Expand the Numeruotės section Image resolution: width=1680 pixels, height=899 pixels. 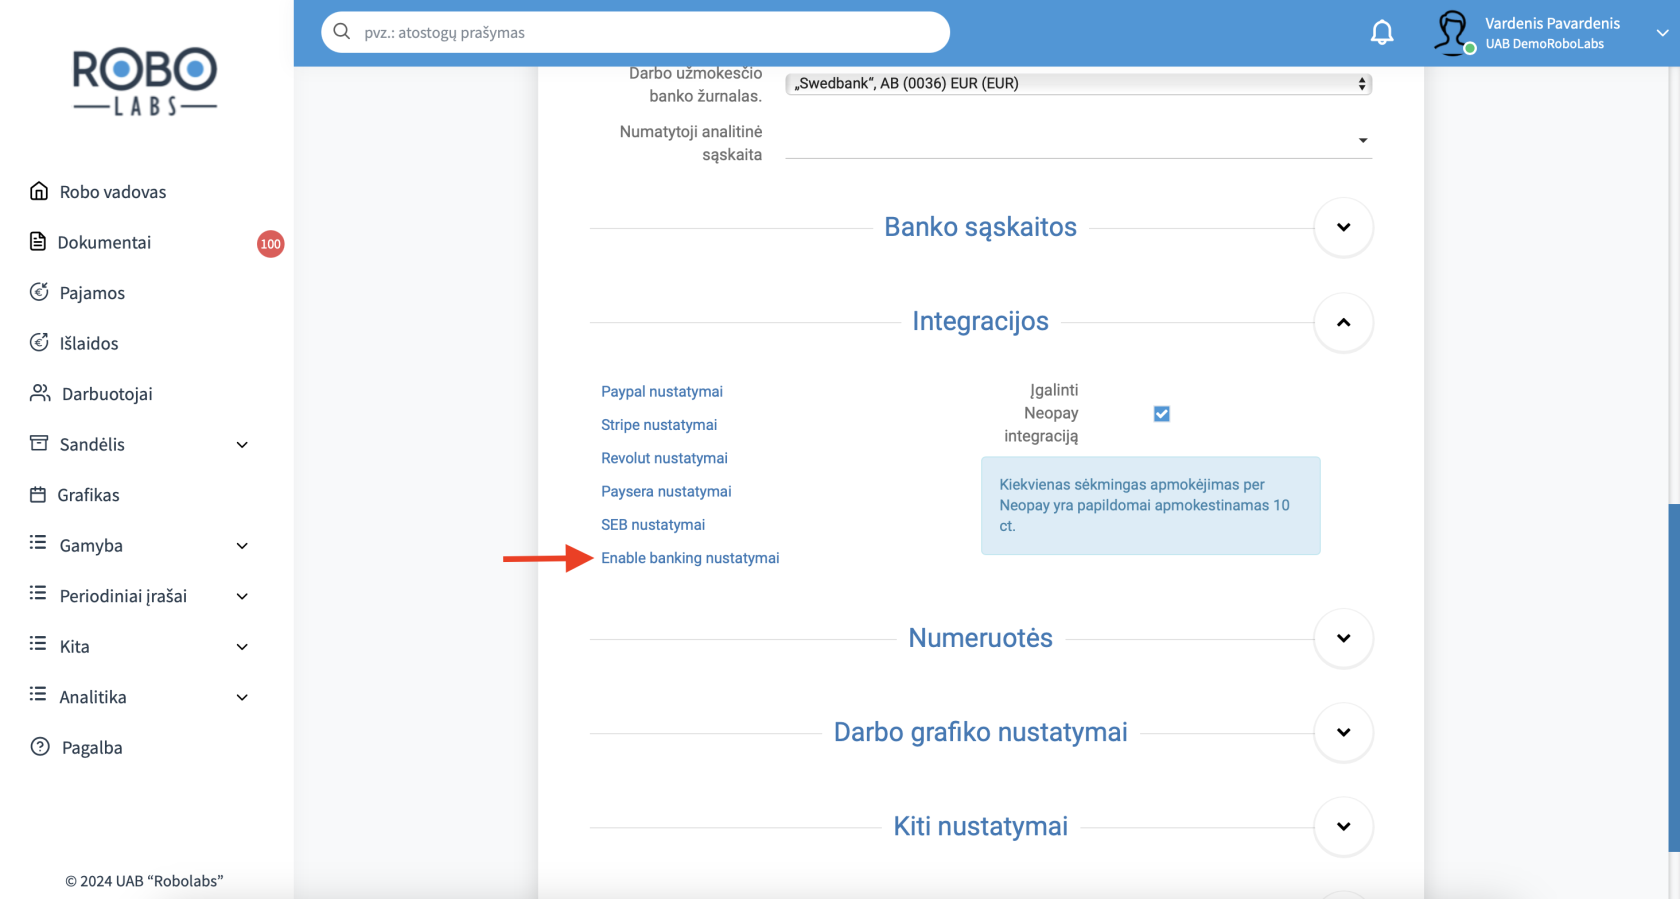tap(1344, 638)
